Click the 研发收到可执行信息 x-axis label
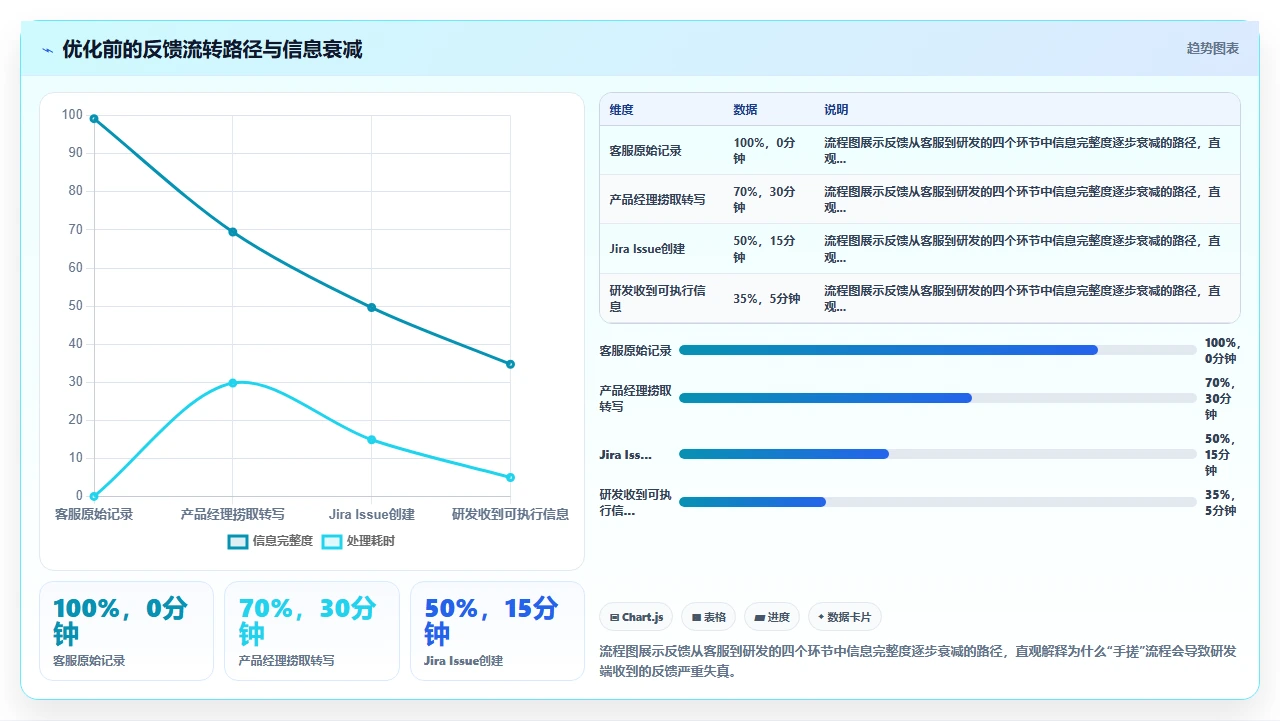Viewport: 1280px width, 721px height. click(510, 515)
